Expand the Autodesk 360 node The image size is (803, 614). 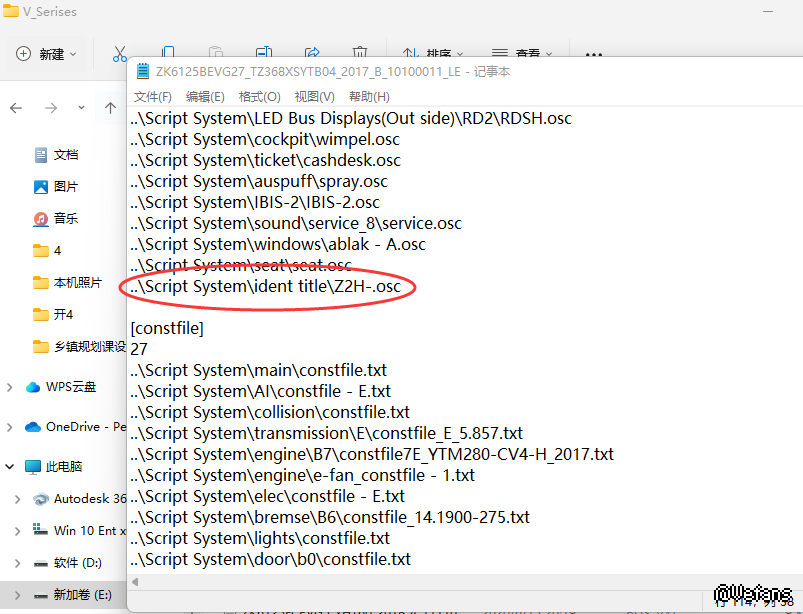coord(17,499)
